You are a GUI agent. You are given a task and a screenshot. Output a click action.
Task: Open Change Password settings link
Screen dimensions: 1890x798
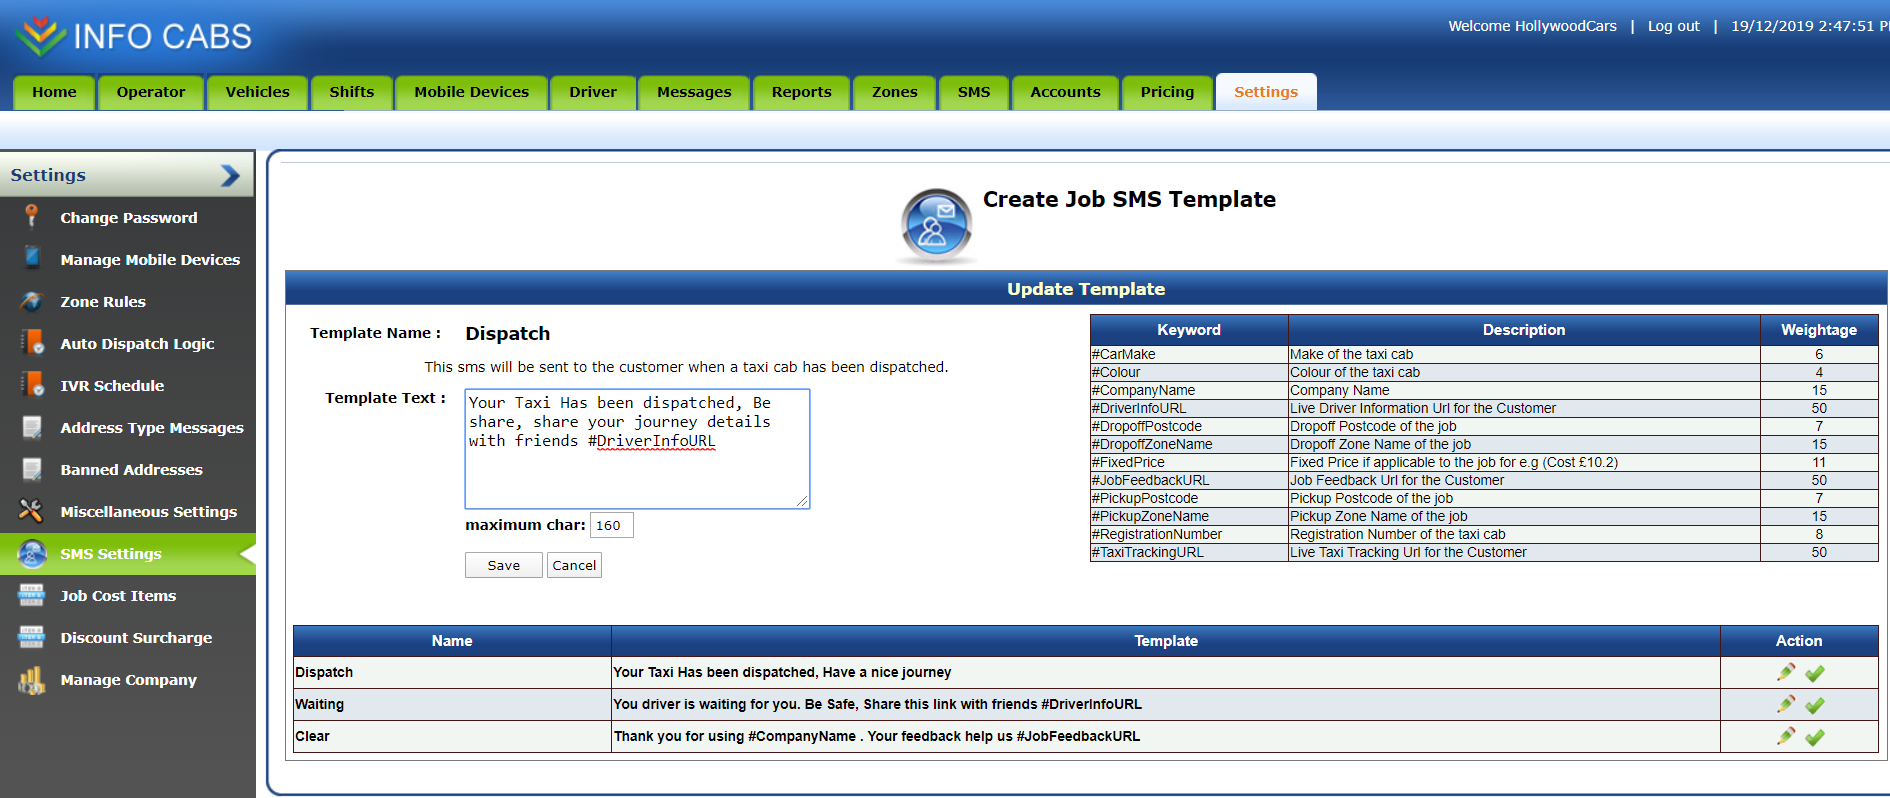tap(129, 217)
